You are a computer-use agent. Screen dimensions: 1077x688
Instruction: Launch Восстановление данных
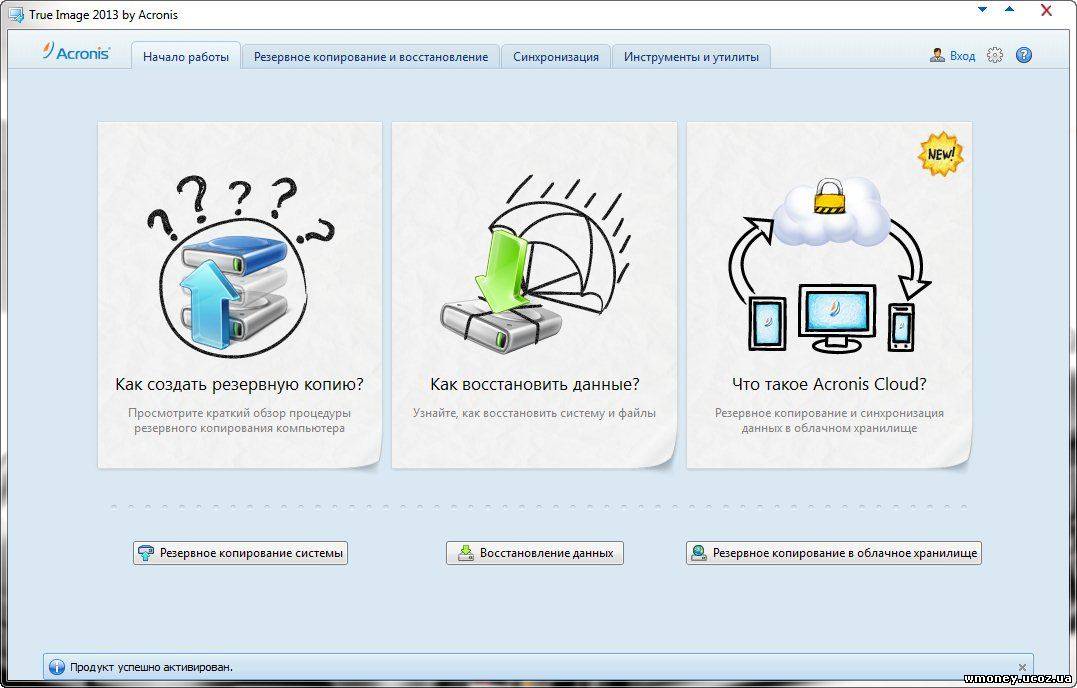535,553
